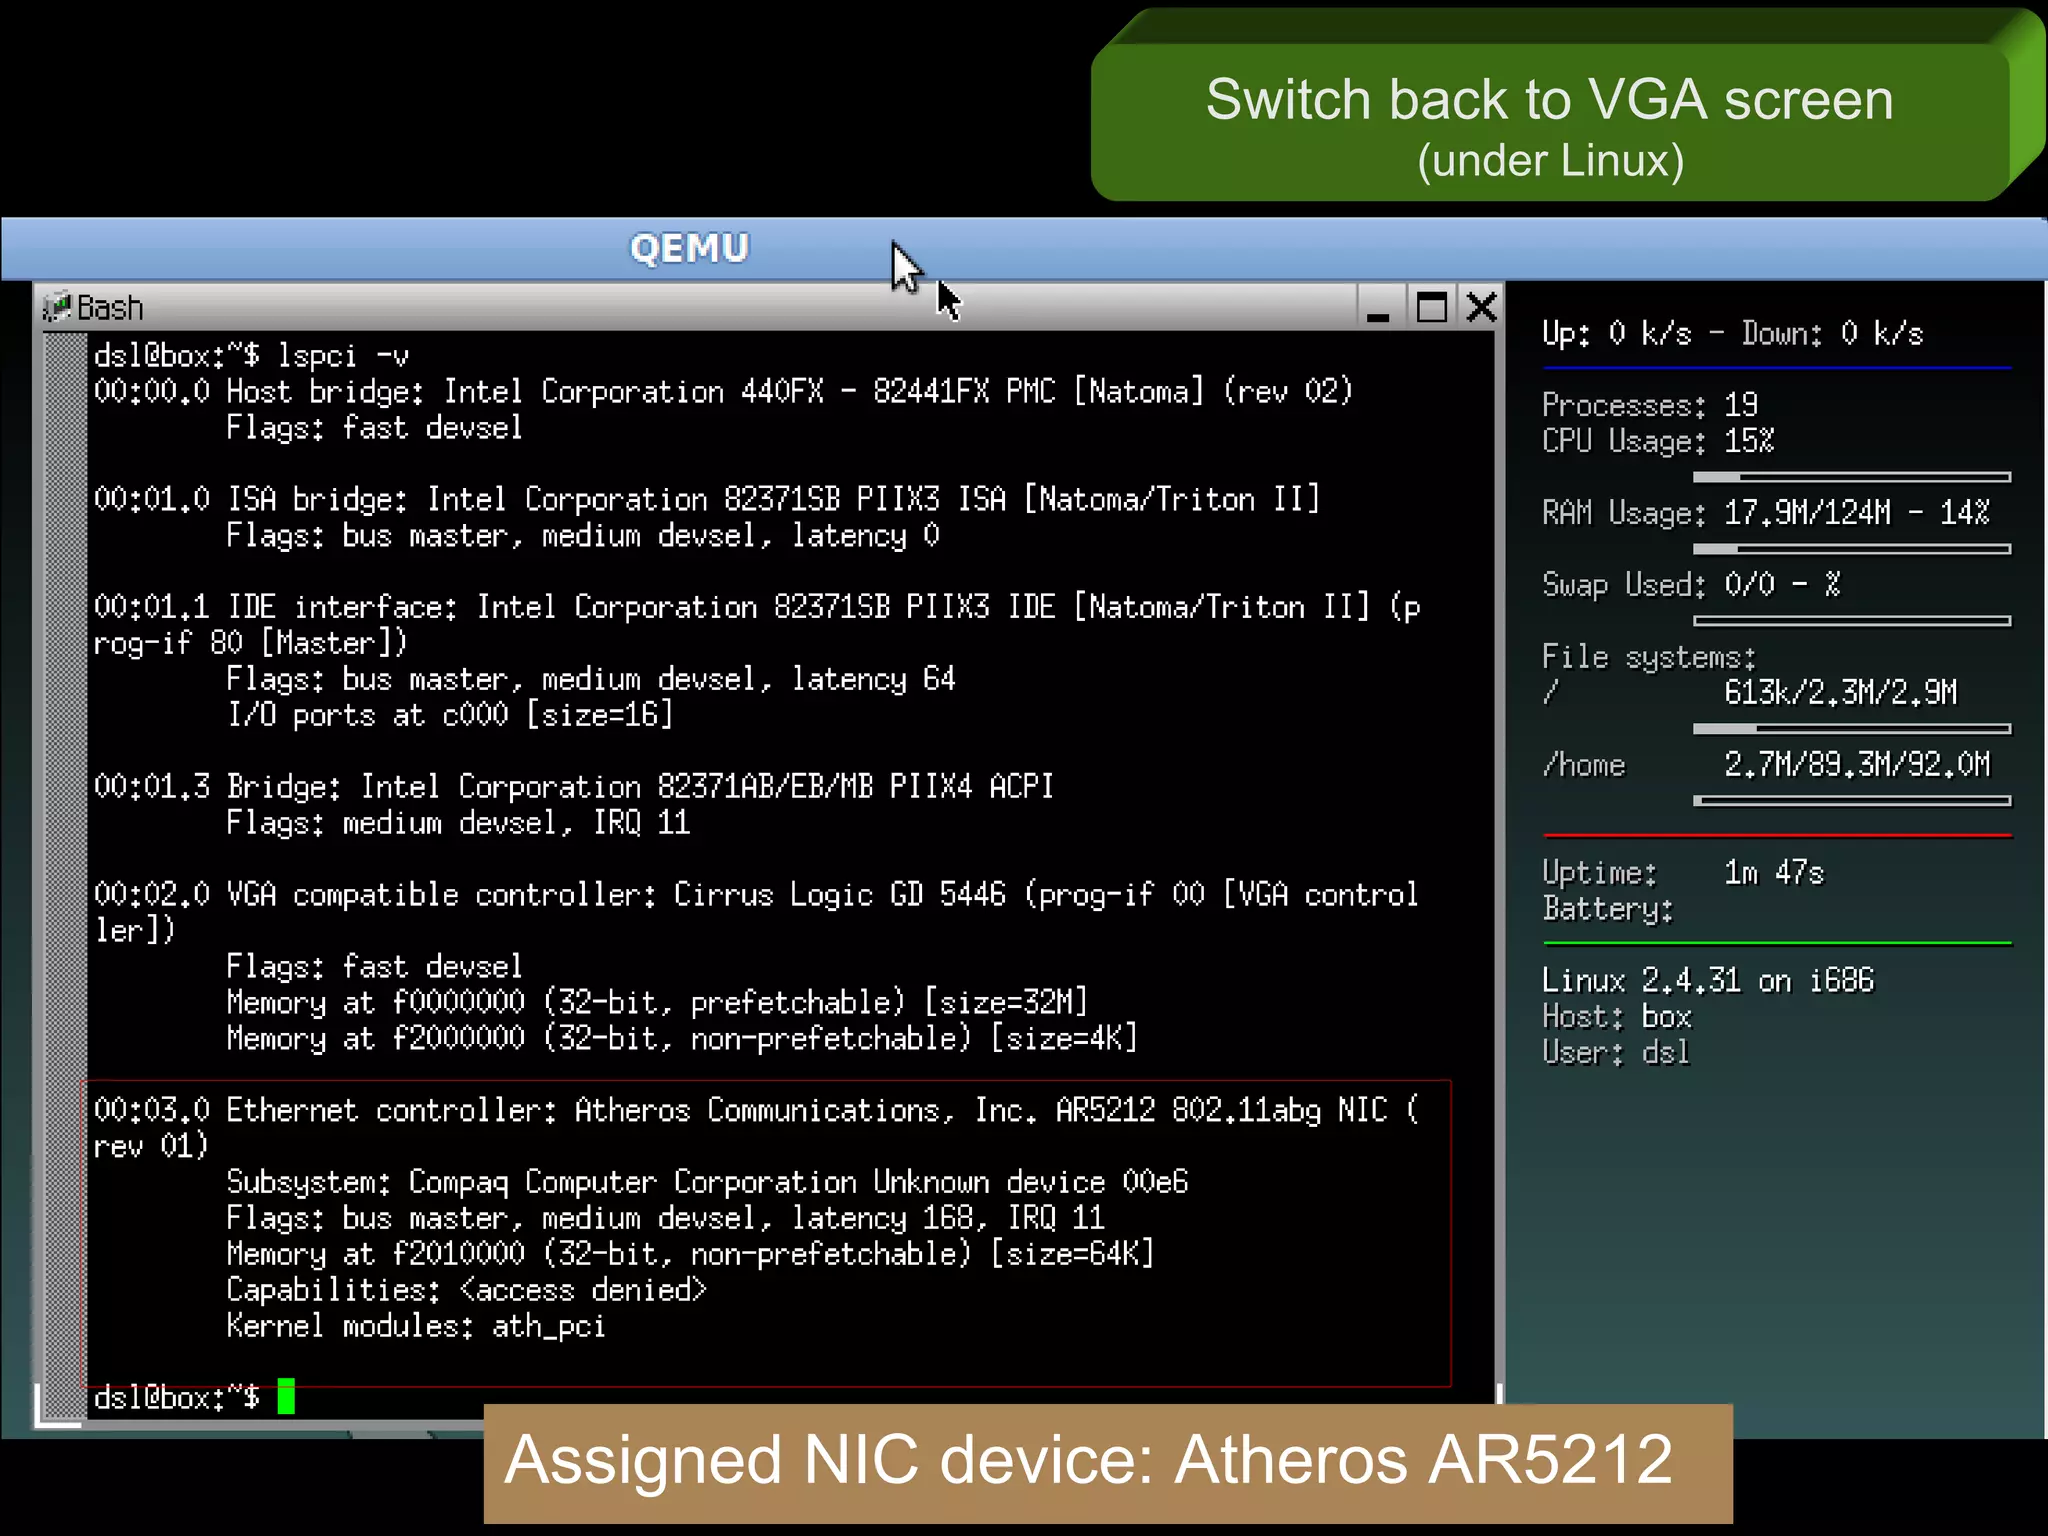Click the RAM usage progress bar

(1852, 549)
